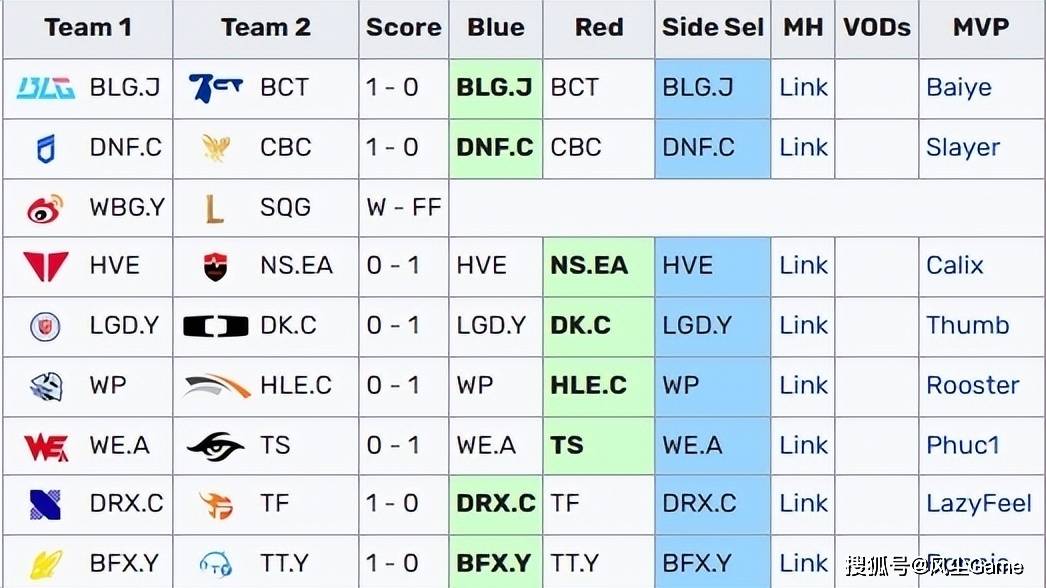Click the green NS.EA winner cell

(x=598, y=266)
